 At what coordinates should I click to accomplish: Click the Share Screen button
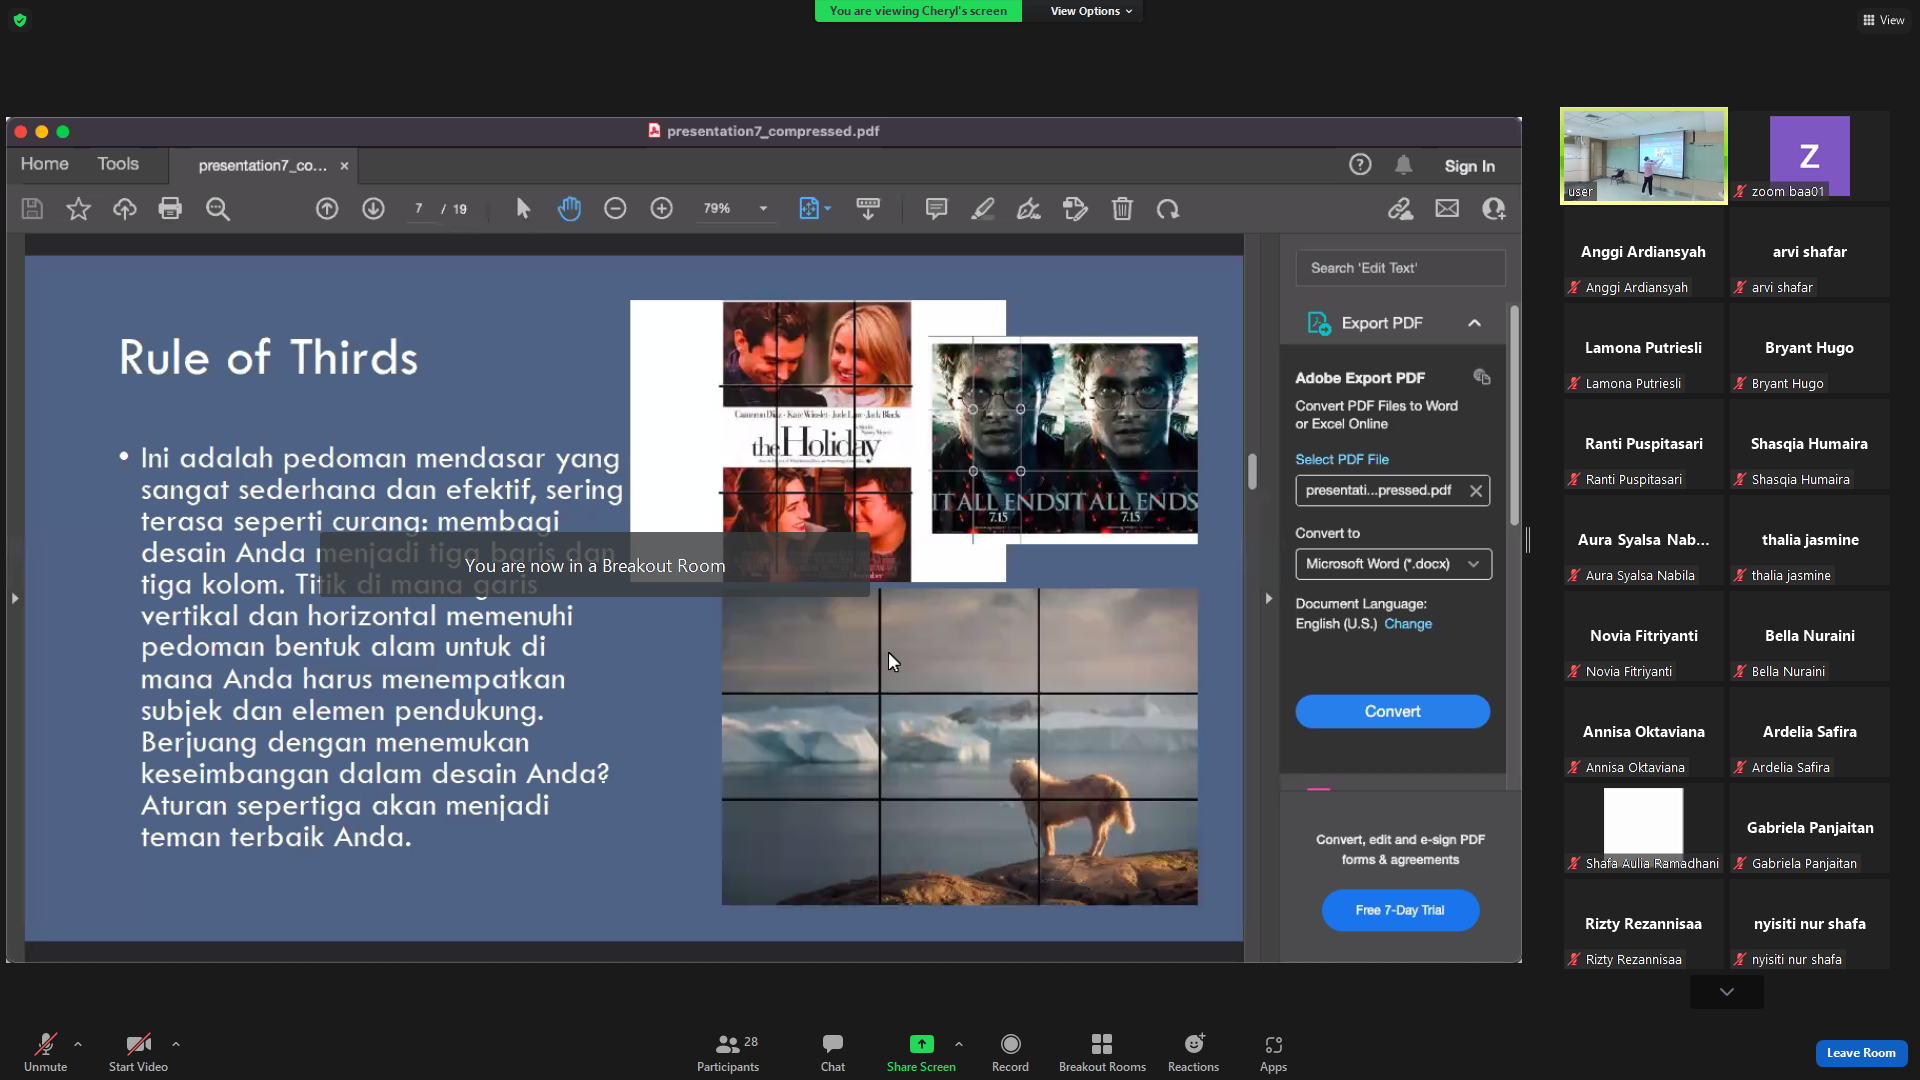tap(921, 1052)
